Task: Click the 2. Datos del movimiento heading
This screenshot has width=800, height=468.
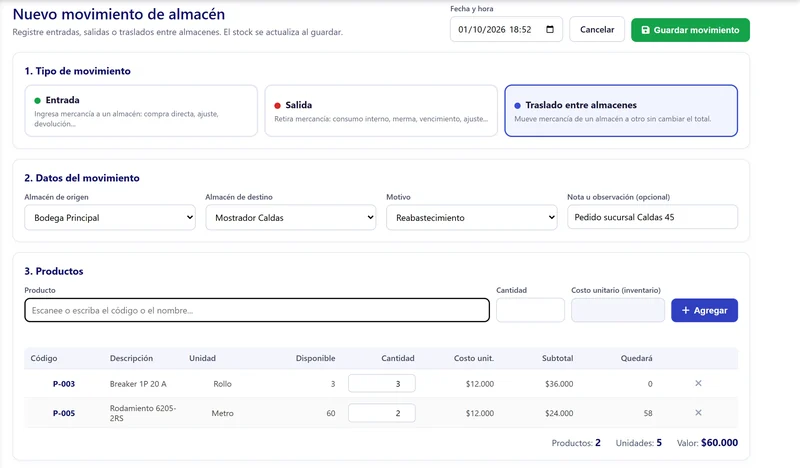Action: click(x=82, y=178)
